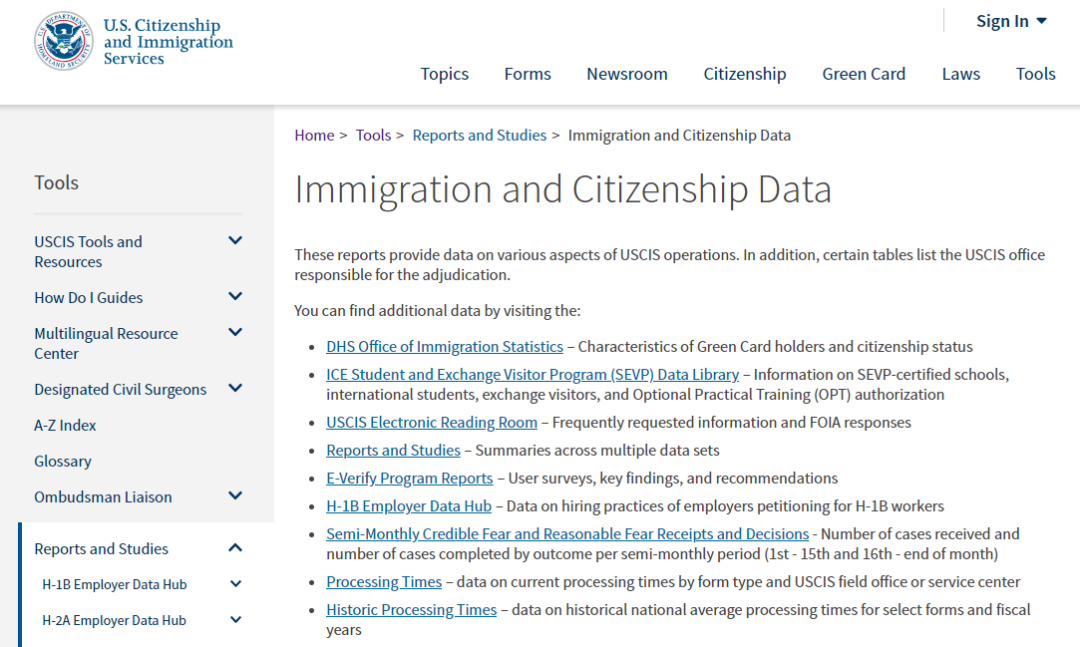Image resolution: width=1080 pixels, height=647 pixels.
Task: Expand Ombudsman Liaison chevron
Action: pyautogui.click(x=235, y=495)
